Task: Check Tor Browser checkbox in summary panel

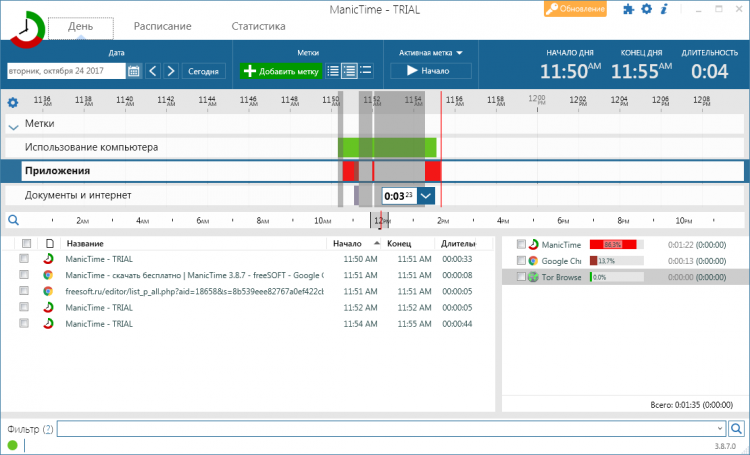Action: [521, 277]
